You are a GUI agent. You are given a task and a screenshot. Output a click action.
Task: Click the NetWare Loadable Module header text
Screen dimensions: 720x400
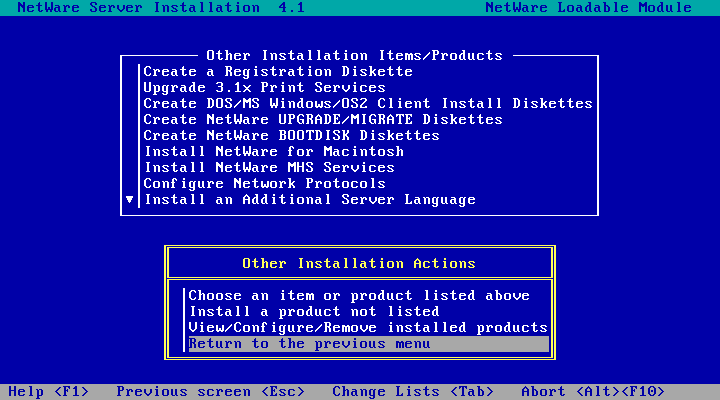(588, 8)
